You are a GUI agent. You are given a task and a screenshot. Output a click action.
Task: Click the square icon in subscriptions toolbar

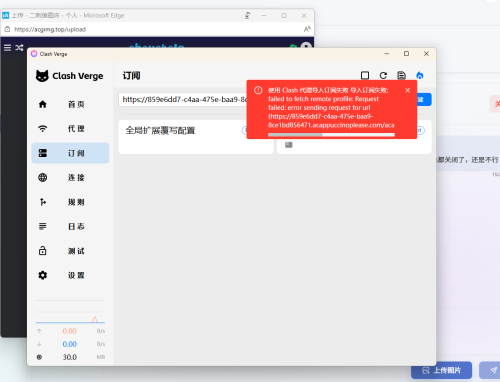pyautogui.click(x=365, y=75)
